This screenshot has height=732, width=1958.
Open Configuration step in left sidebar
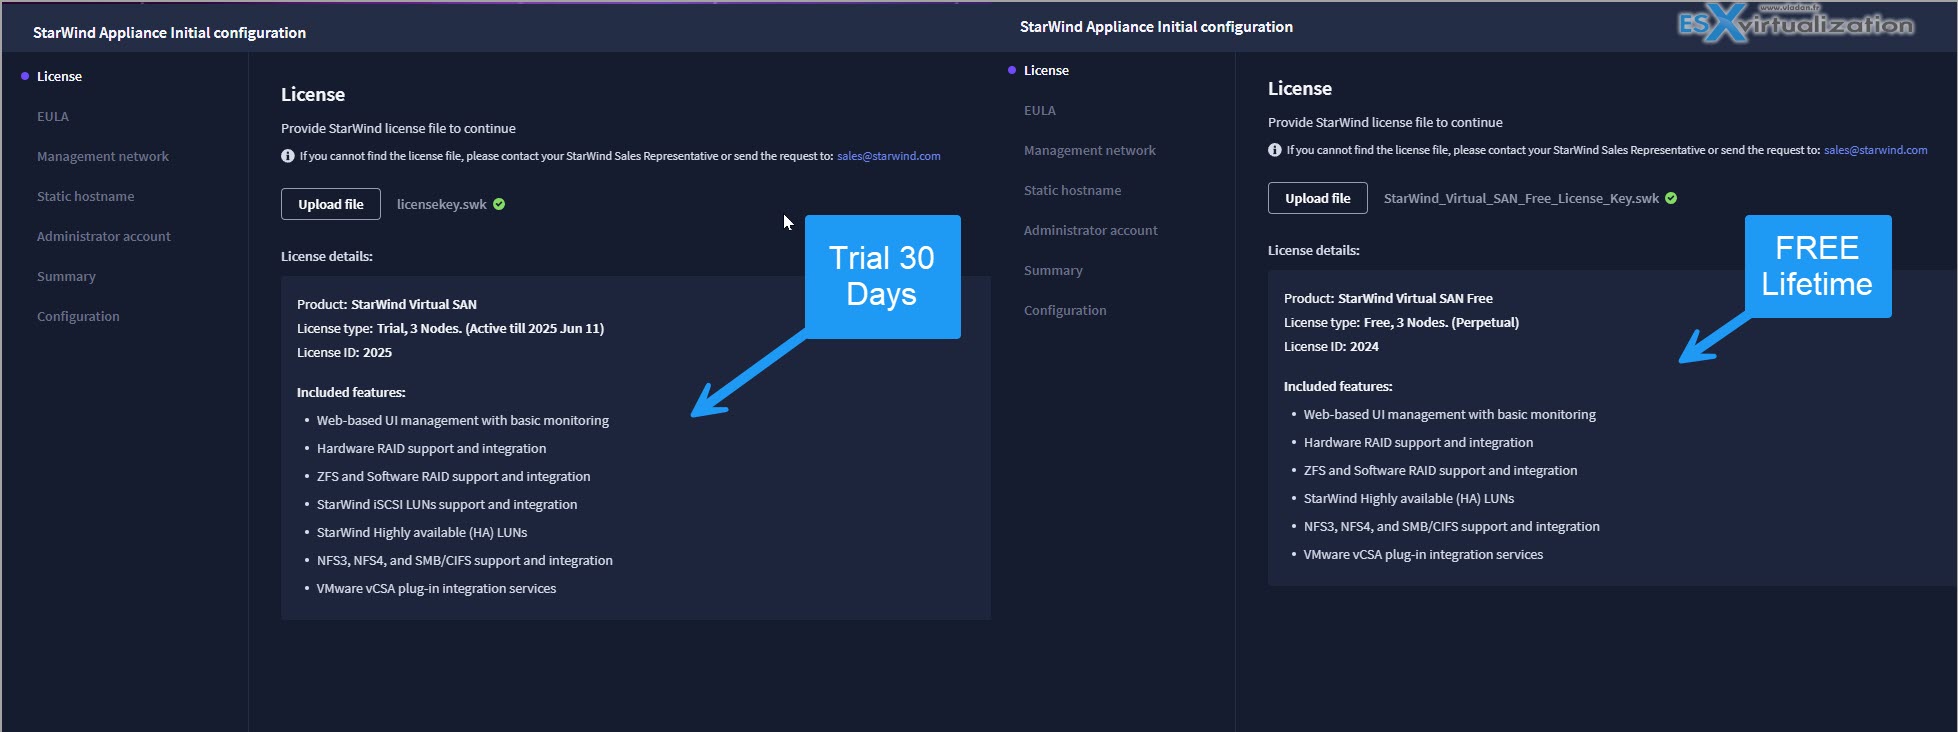tap(78, 316)
